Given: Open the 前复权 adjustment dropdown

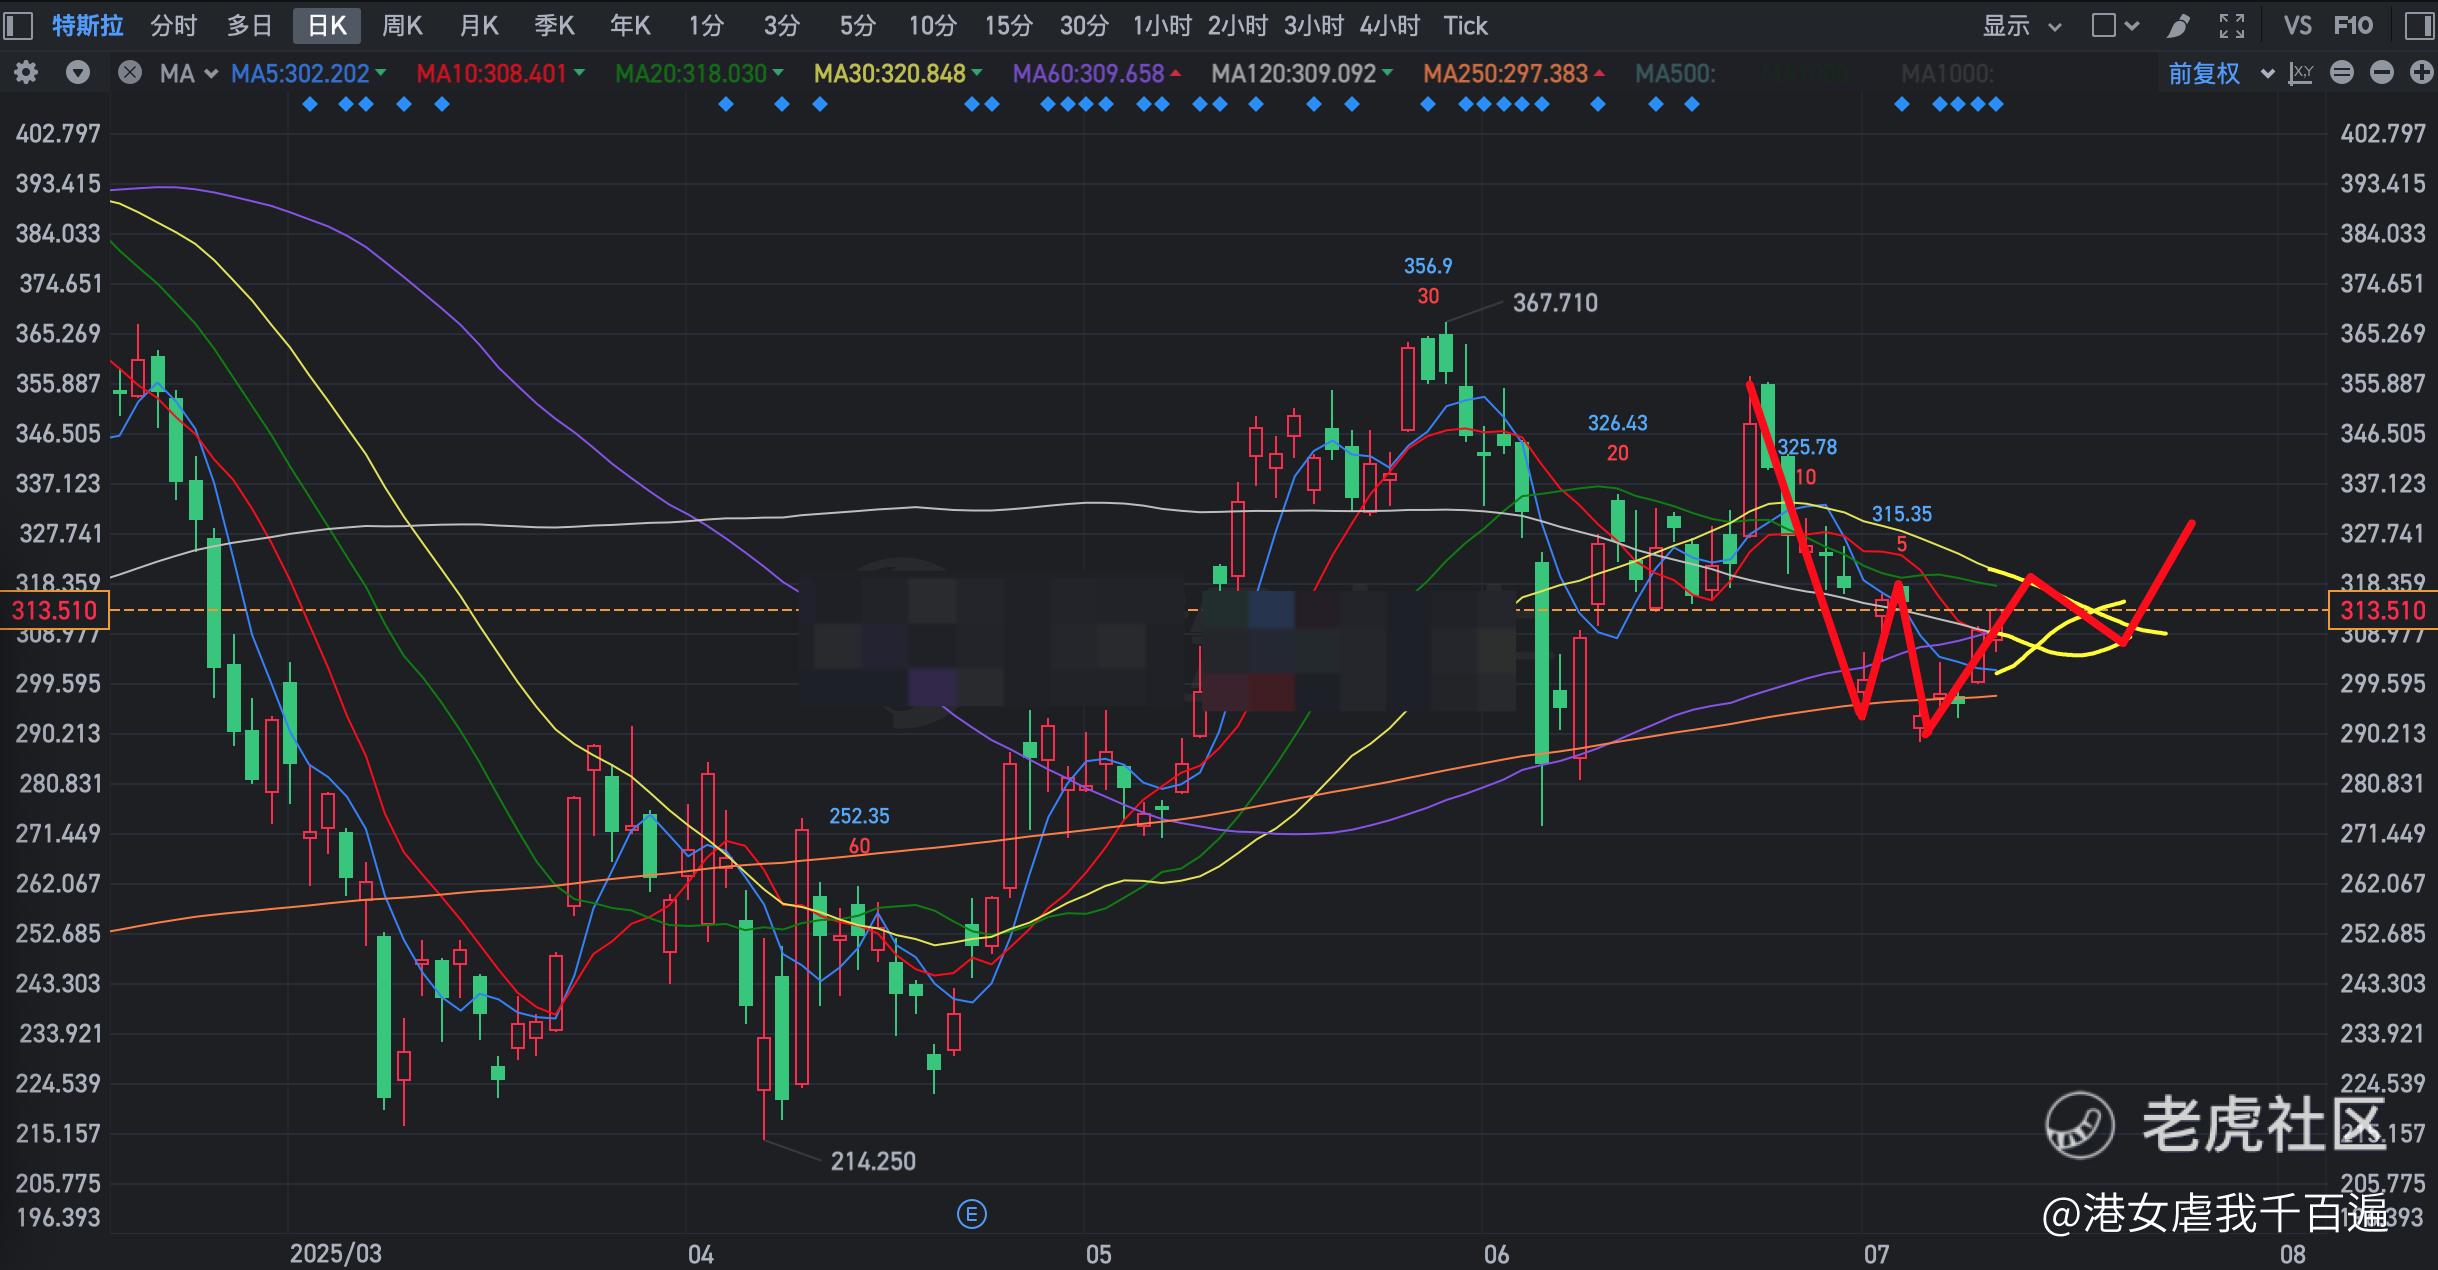Looking at the screenshot, I should (2221, 74).
